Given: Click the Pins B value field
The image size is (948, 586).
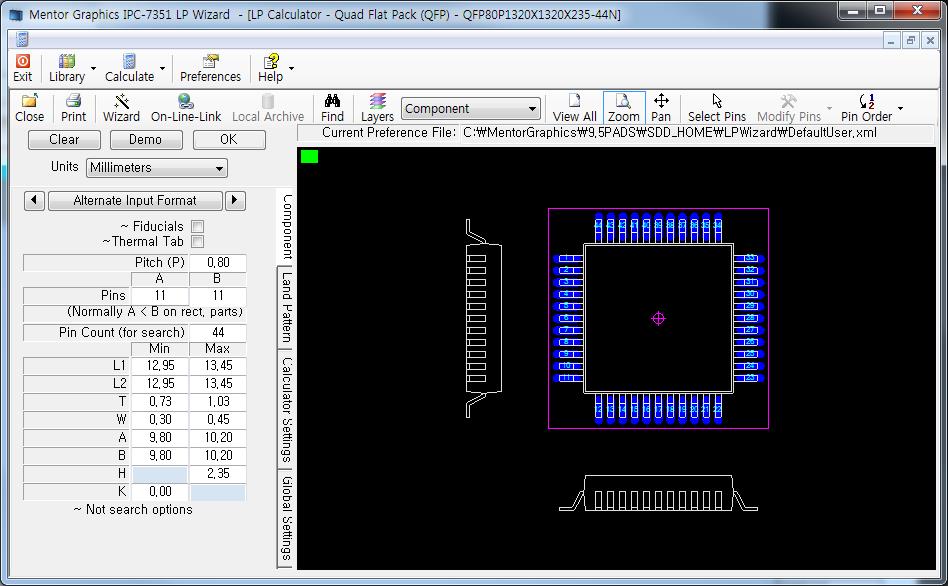Looking at the screenshot, I should (x=218, y=295).
